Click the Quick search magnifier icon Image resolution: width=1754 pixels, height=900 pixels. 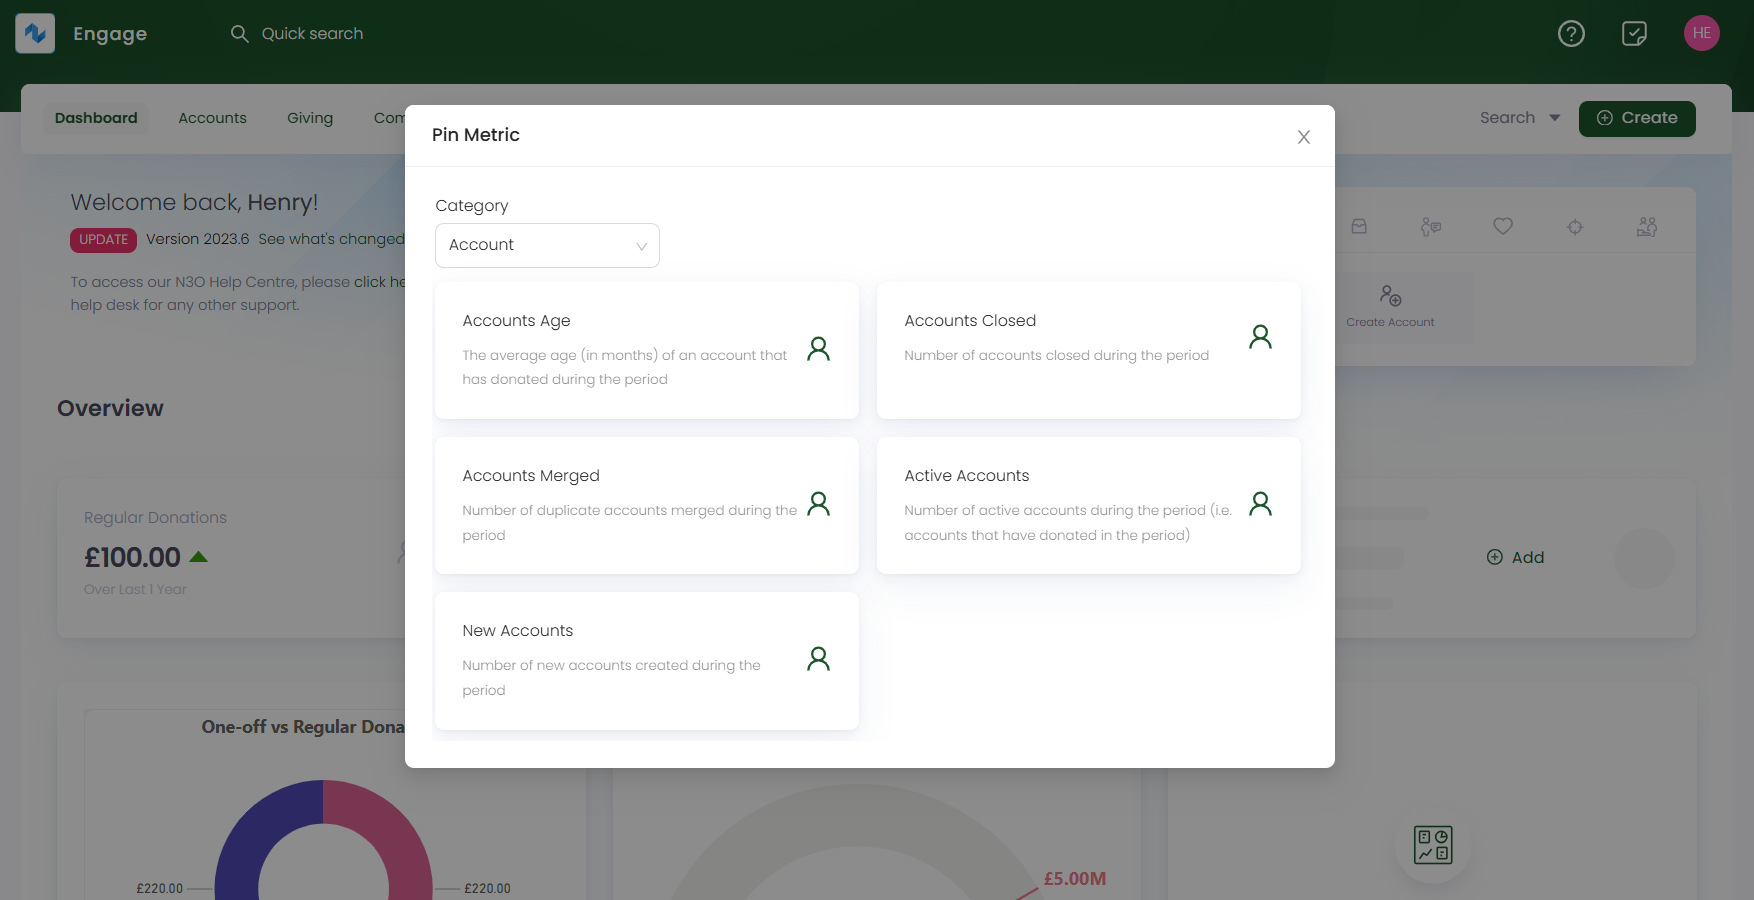click(x=239, y=34)
